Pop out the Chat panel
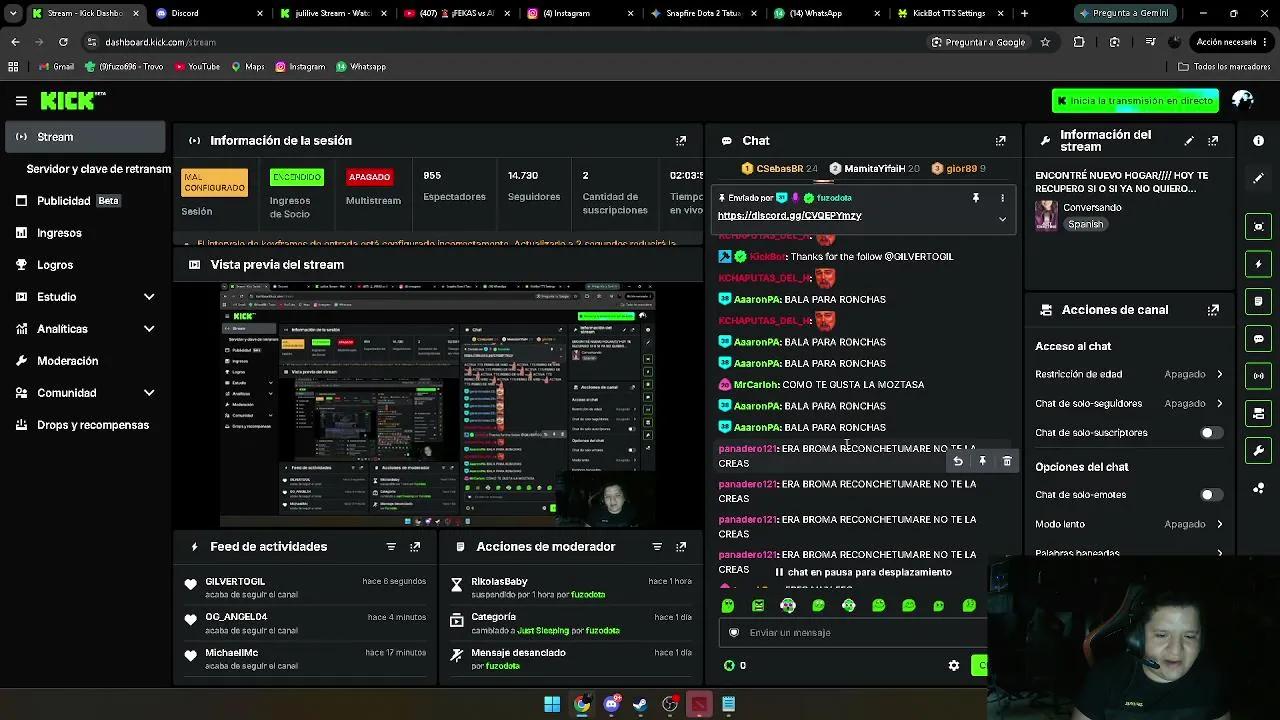Screen dimensions: 1280x720 [1000, 141]
